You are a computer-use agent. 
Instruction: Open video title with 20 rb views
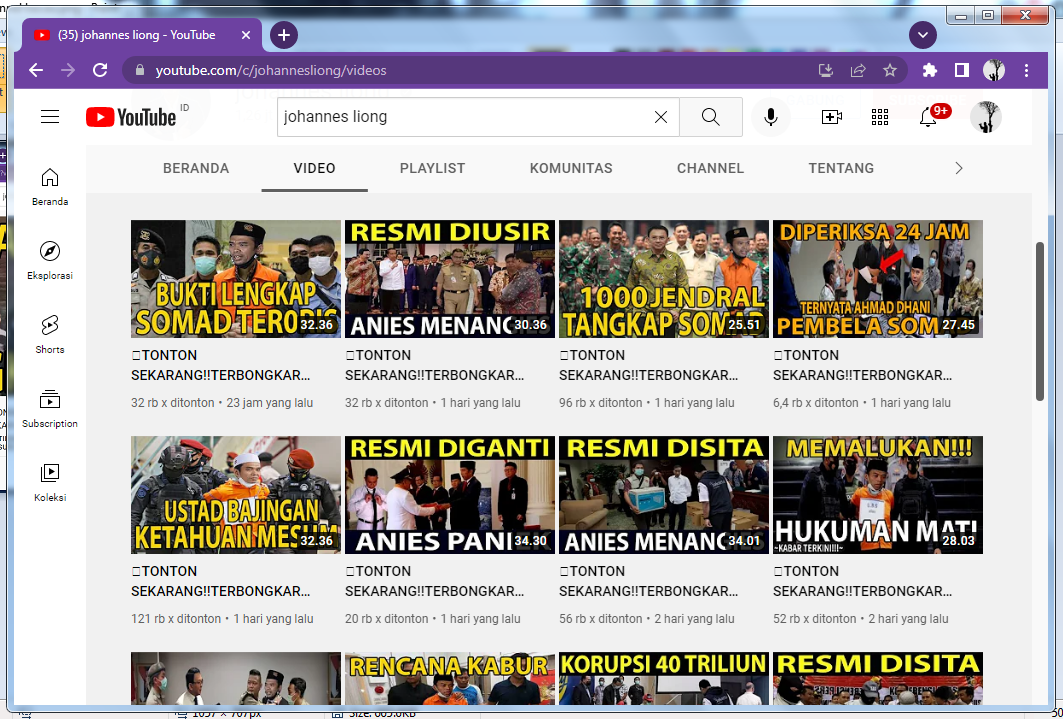435,581
